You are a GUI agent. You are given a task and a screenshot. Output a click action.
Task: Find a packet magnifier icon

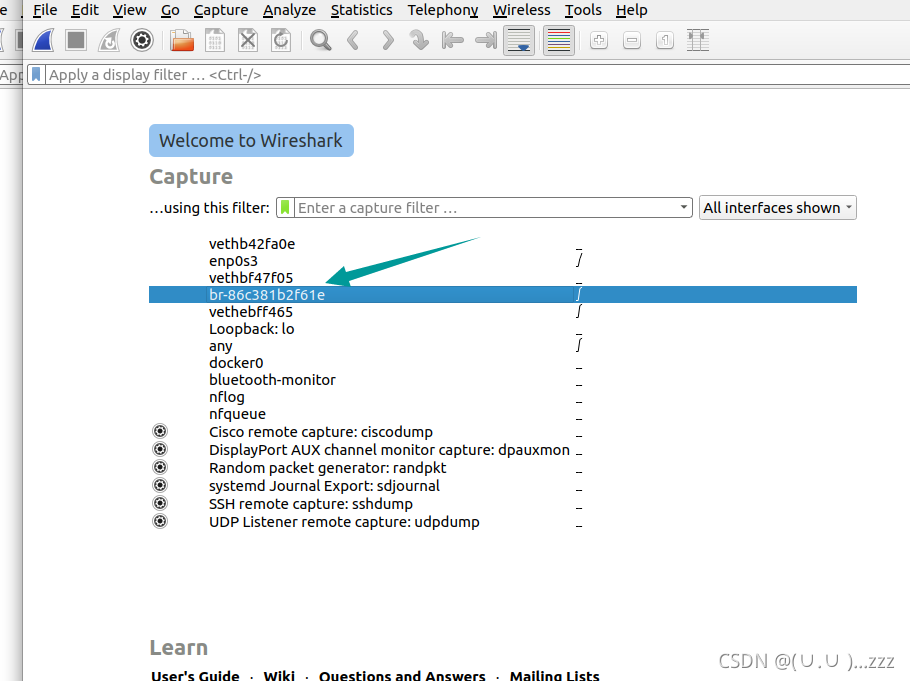click(320, 41)
